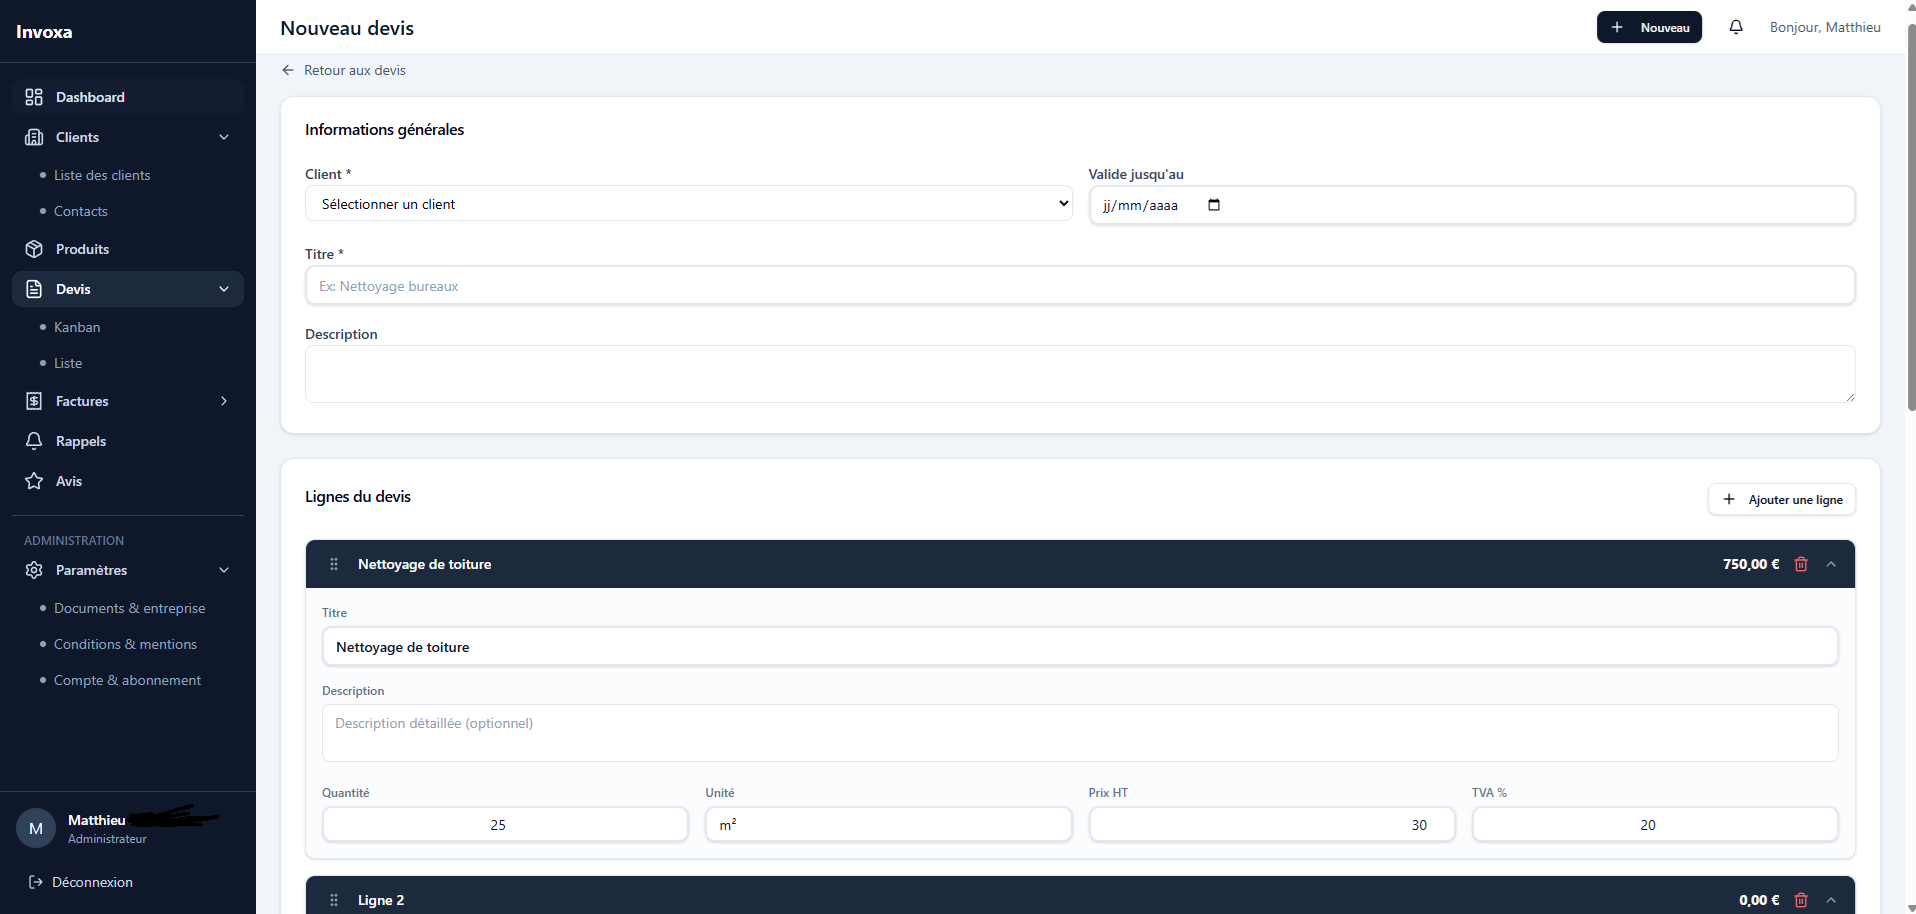Click the Devis document icon
This screenshot has height=914, width=1916.
(x=34, y=288)
